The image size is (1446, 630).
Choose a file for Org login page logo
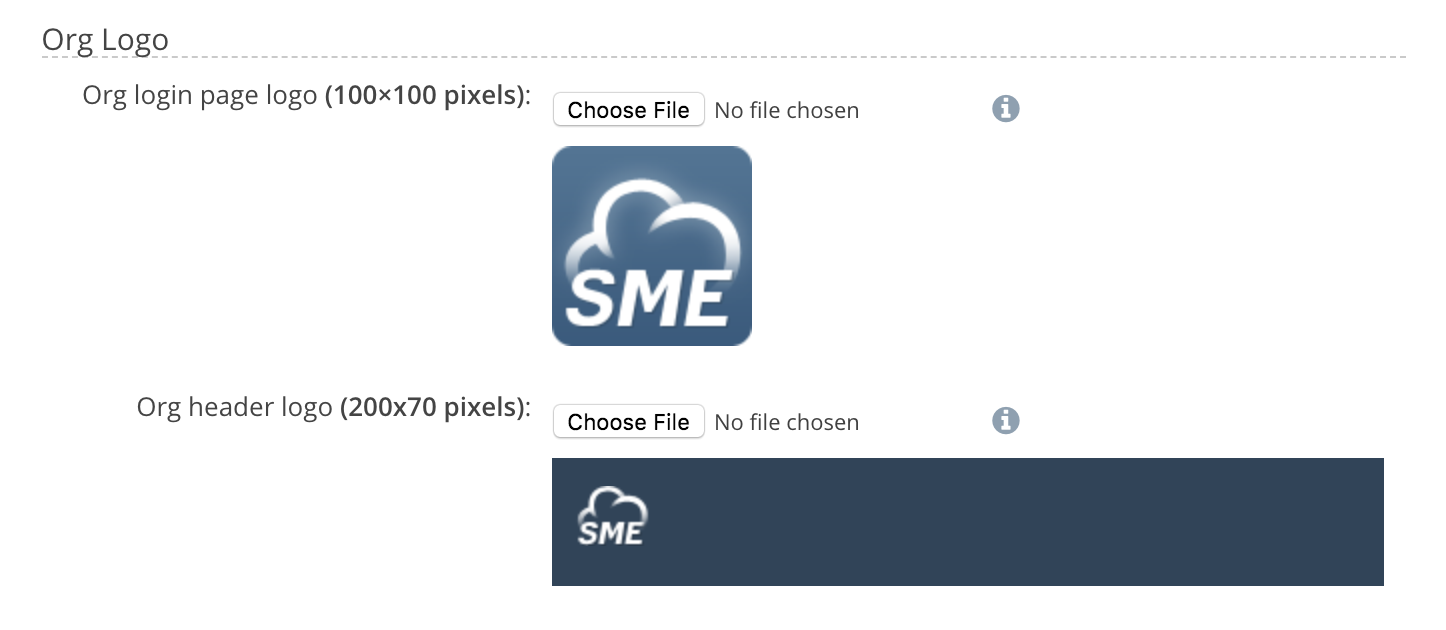click(x=628, y=110)
